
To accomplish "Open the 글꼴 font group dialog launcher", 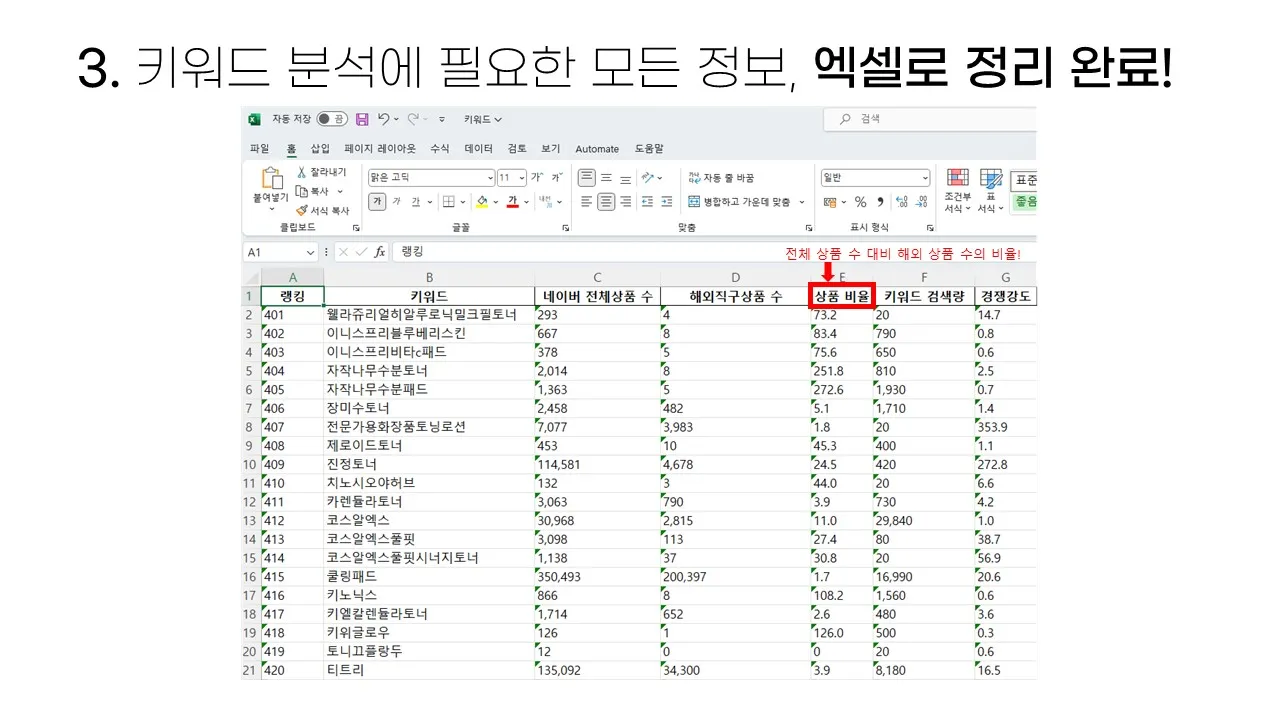I will pos(565,228).
